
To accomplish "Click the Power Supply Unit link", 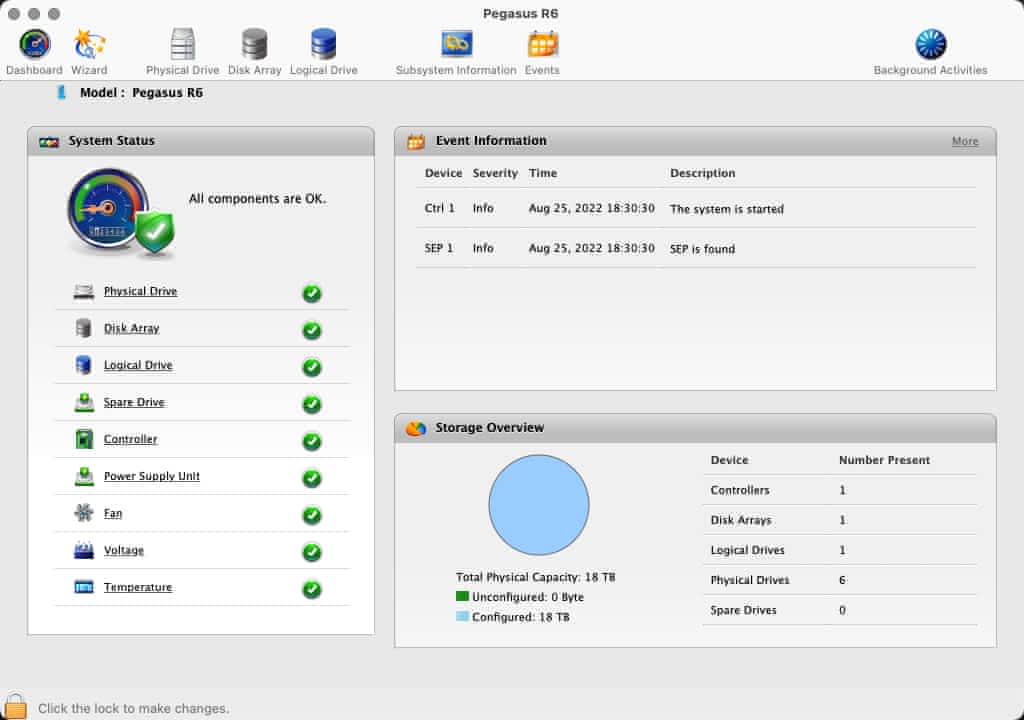I will pyautogui.click(x=151, y=477).
